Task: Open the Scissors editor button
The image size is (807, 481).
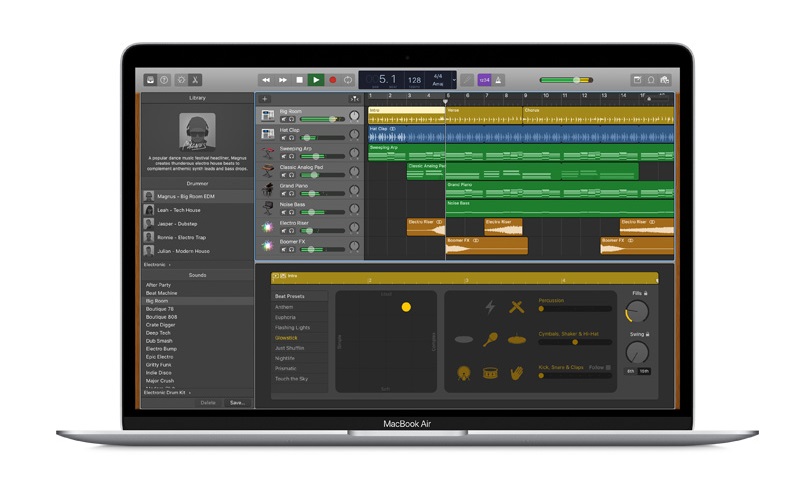Action: 196,79
